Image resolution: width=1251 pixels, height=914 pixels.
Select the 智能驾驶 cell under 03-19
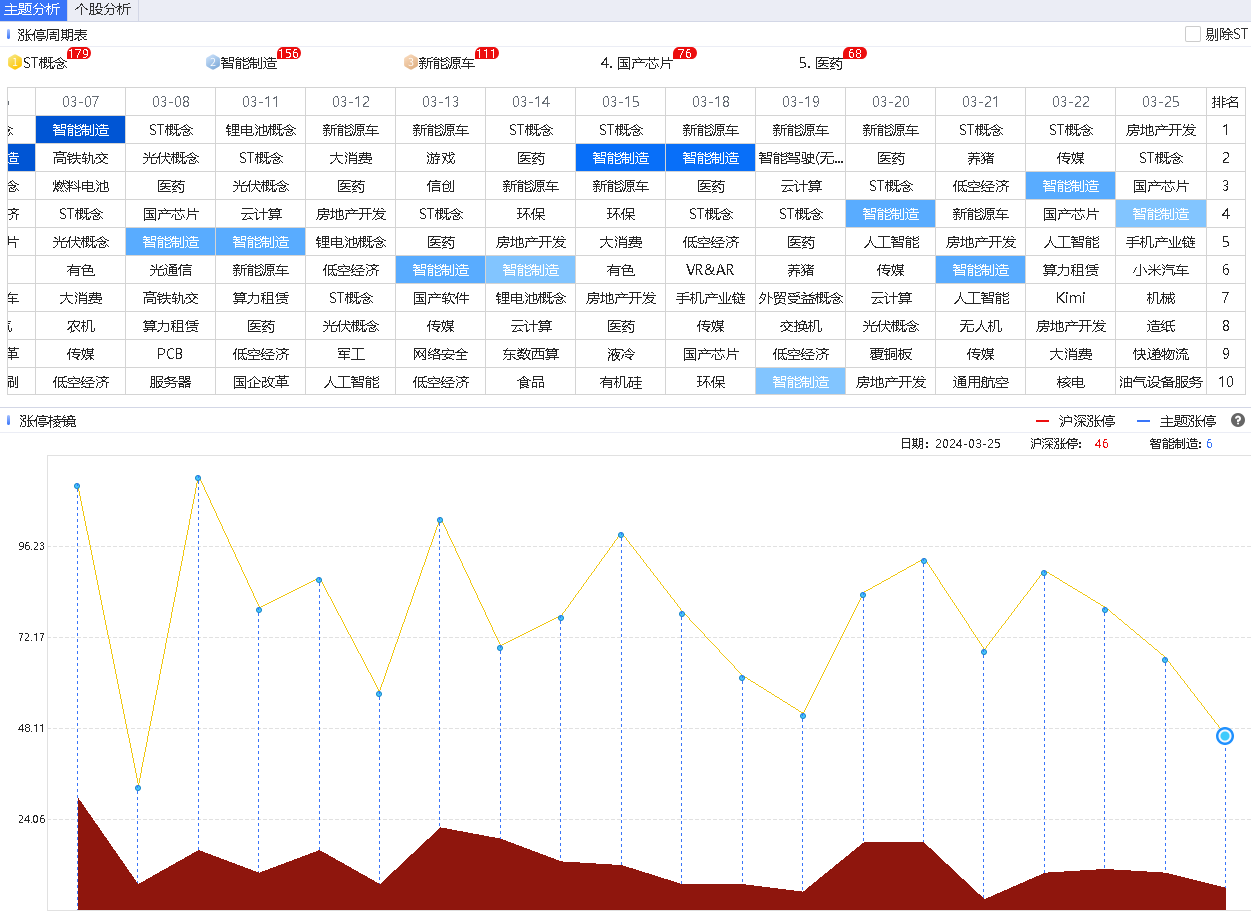[801, 158]
